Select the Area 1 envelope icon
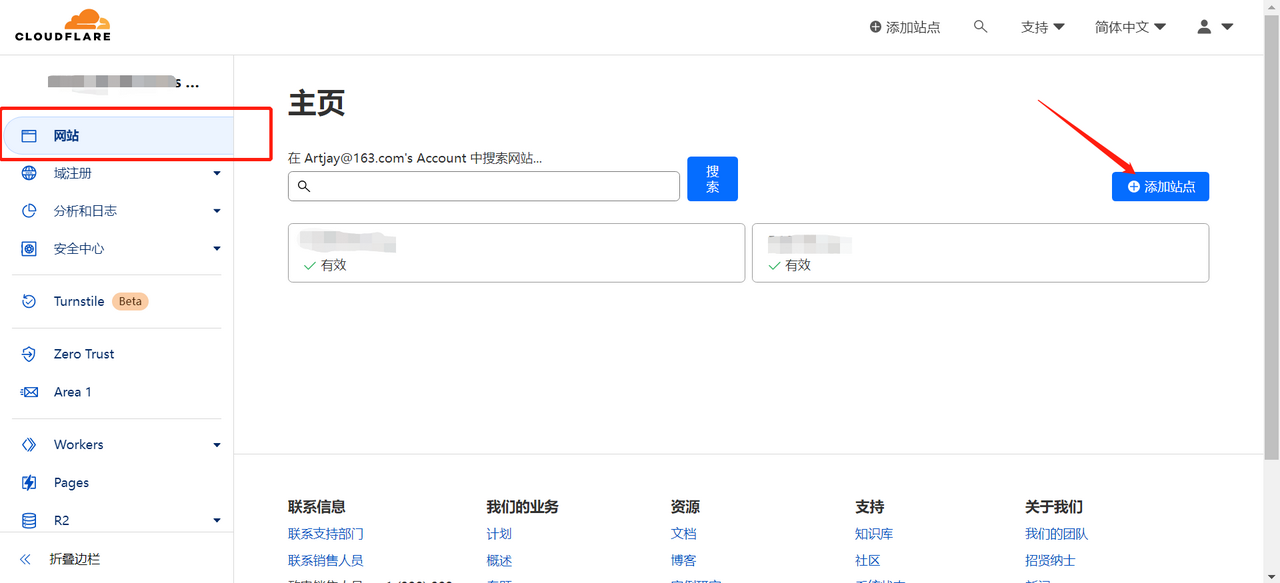Viewport: 1280px width, 583px height. coord(30,392)
